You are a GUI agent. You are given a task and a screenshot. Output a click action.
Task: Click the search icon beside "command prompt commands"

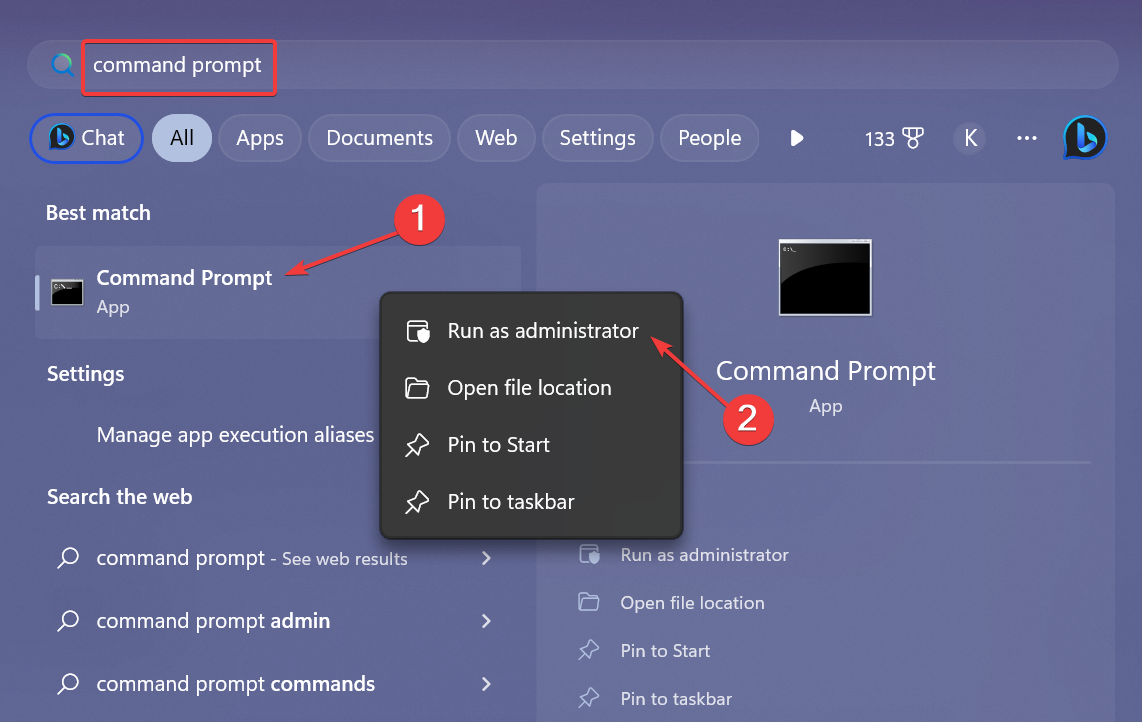pos(68,684)
